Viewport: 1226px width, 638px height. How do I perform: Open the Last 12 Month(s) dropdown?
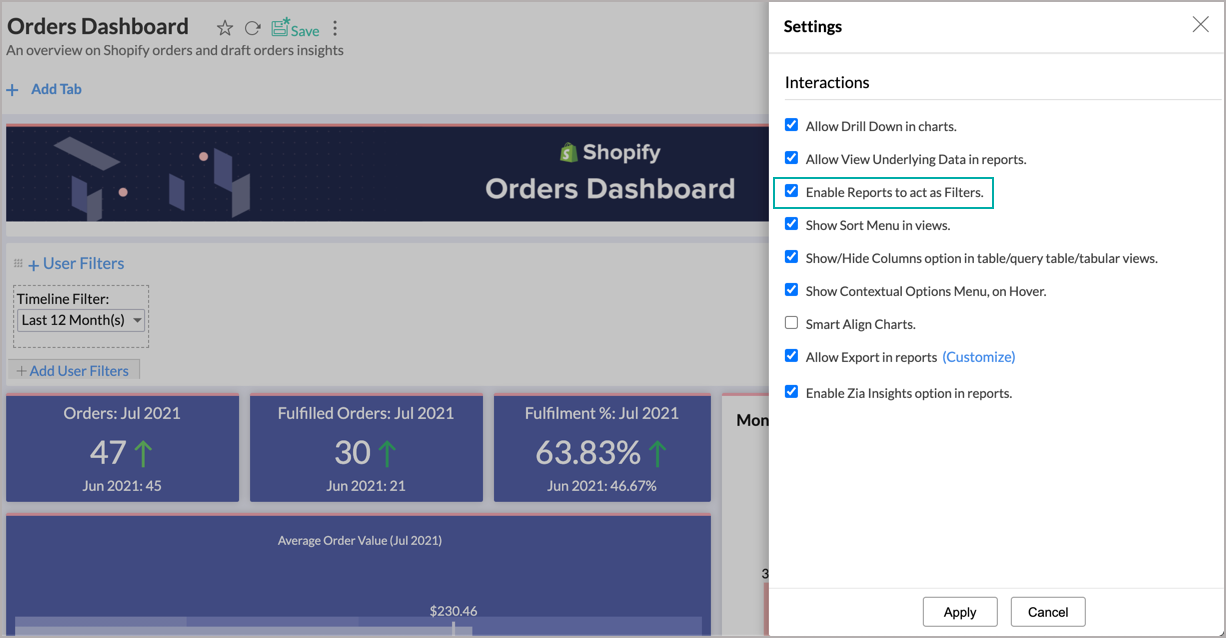coord(81,320)
